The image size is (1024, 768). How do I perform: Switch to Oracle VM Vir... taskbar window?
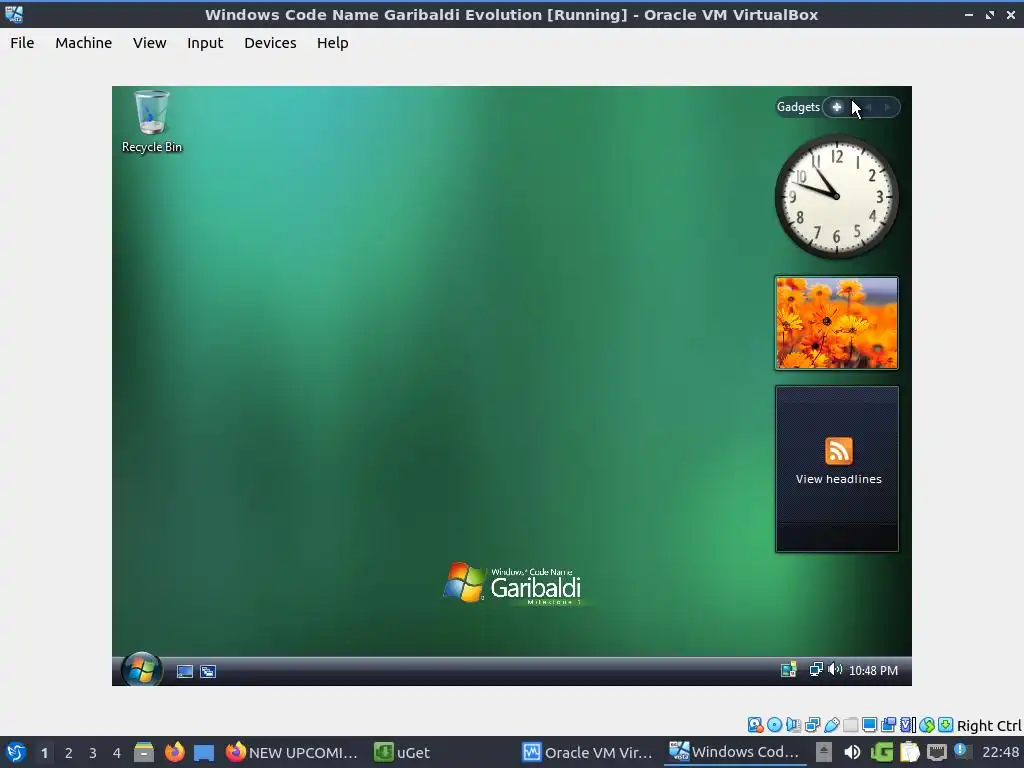(588, 752)
